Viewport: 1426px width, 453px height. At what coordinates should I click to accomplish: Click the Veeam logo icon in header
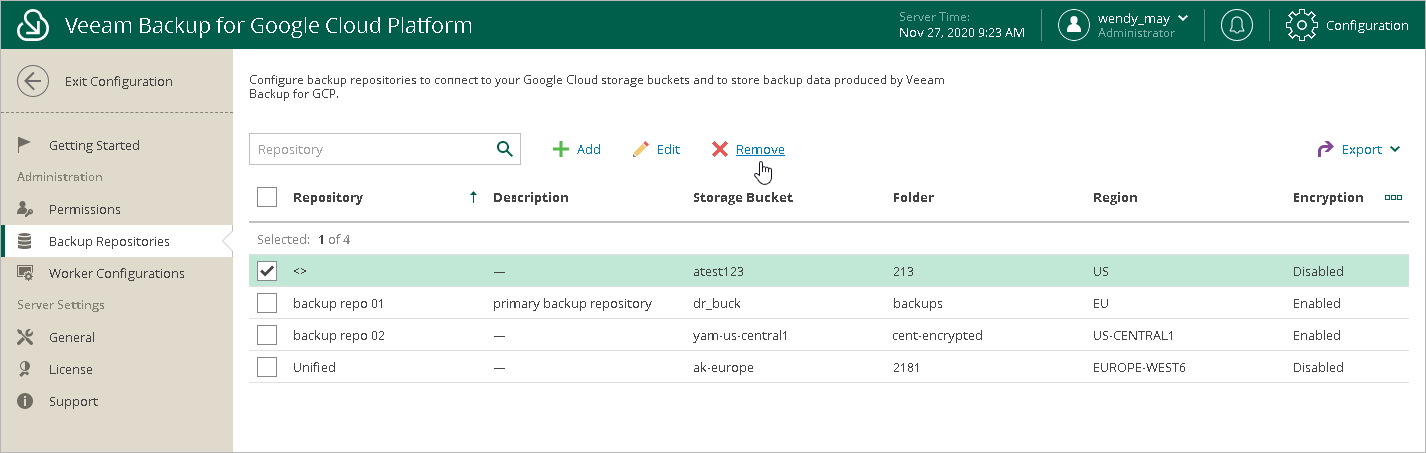[x=33, y=25]
